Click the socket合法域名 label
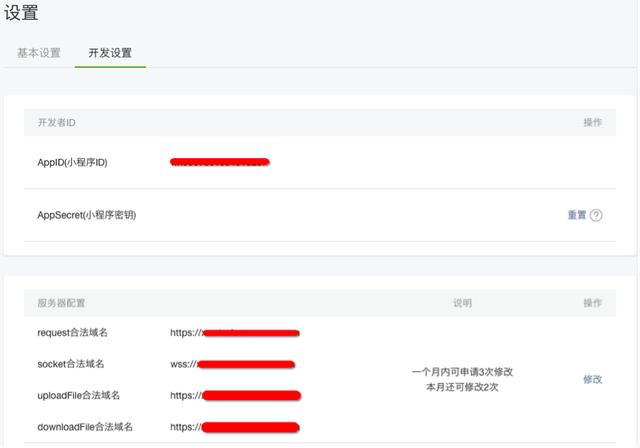This screenshot has width=640, height=448. [71, 364]
